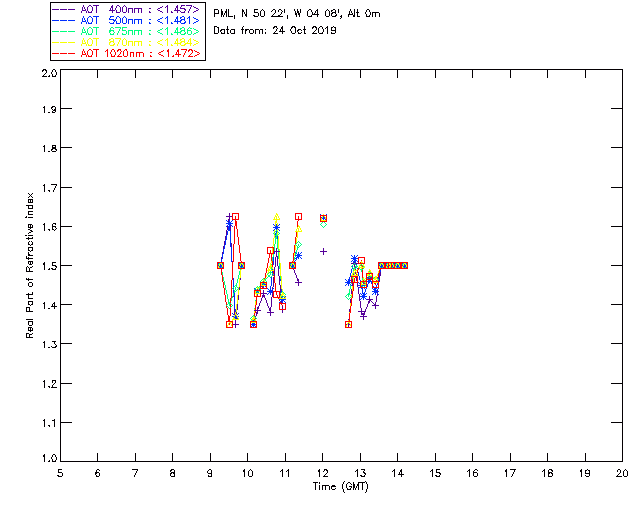Viewport: 640px width, 512px height.
Task: Click the 8 x-axis time label
Action: pos(173,473)
